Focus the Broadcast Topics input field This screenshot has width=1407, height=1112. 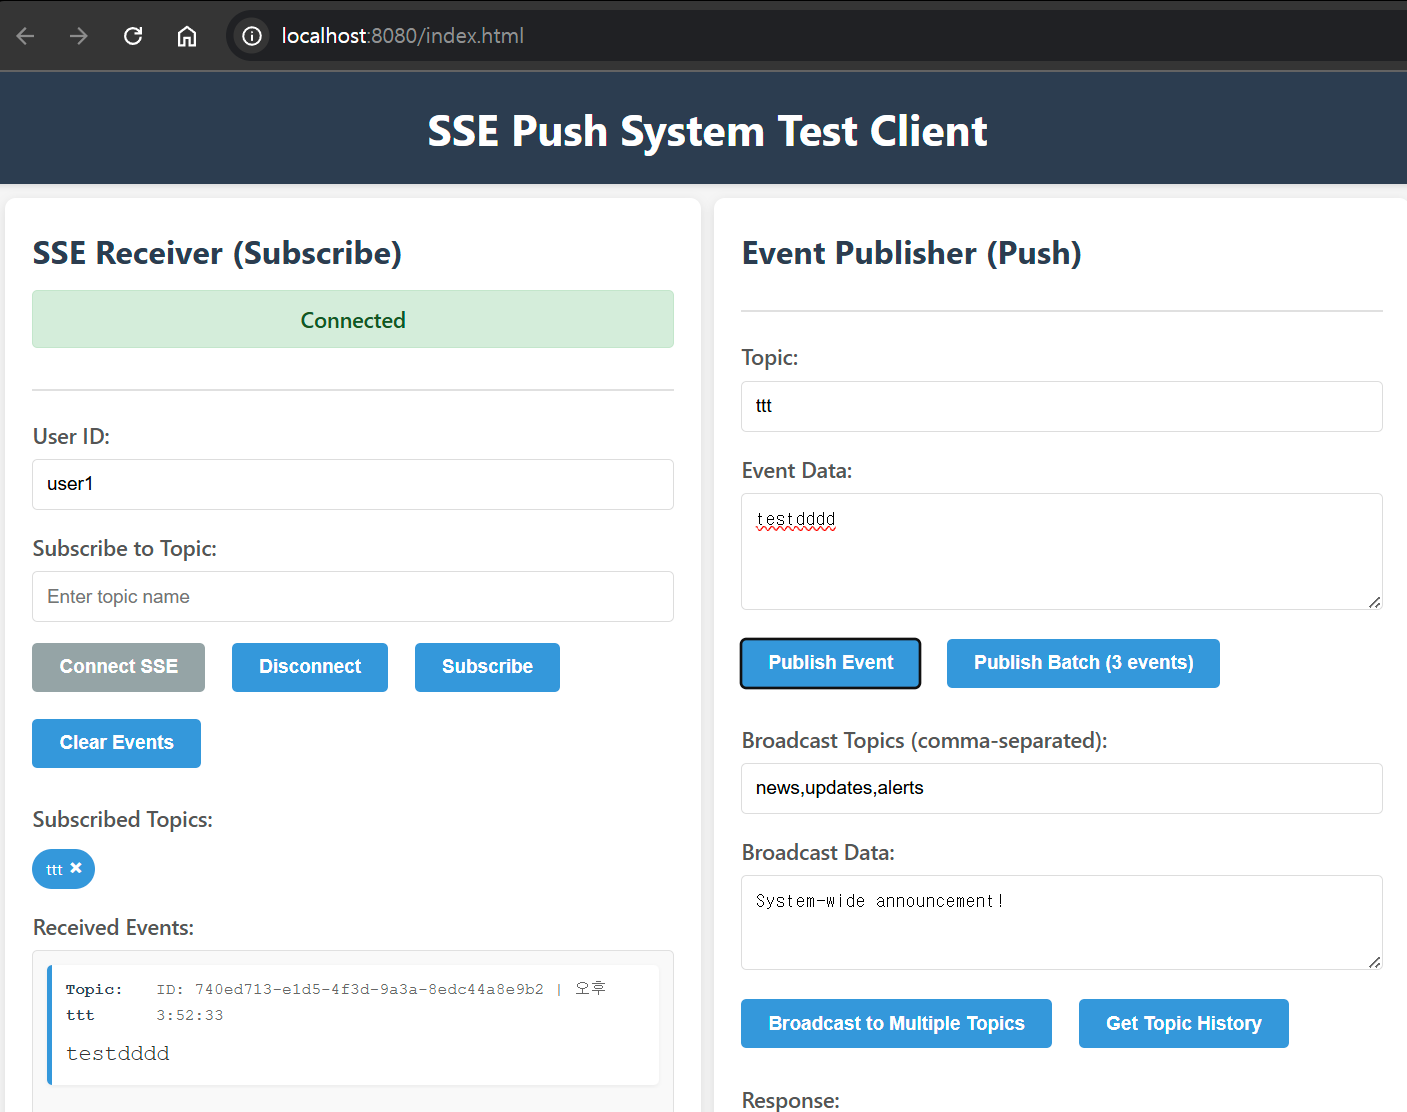tap(1061, 788)
